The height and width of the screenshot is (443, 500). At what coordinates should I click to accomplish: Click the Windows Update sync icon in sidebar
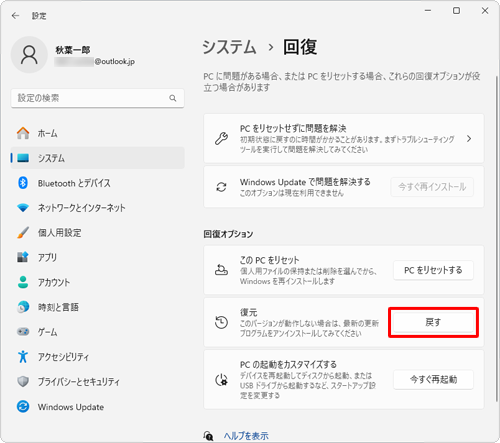(23, 406)
